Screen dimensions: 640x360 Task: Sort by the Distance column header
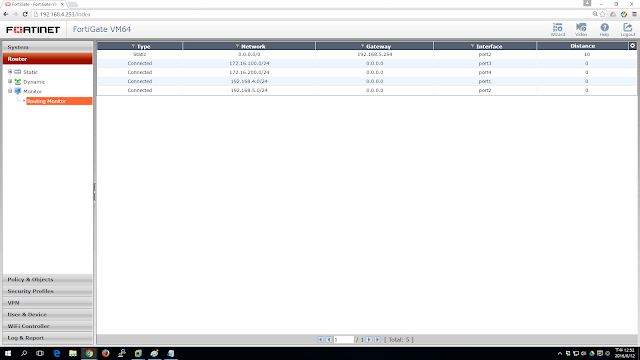582,46
